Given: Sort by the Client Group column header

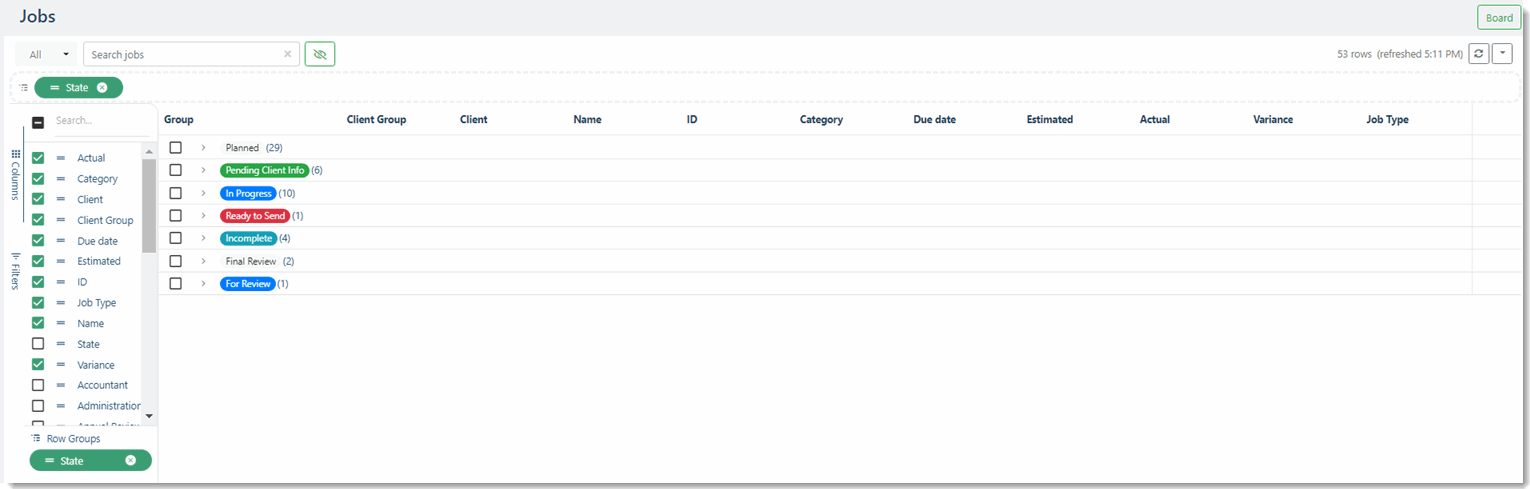Looking at the screenshot, I should [376, 119].
